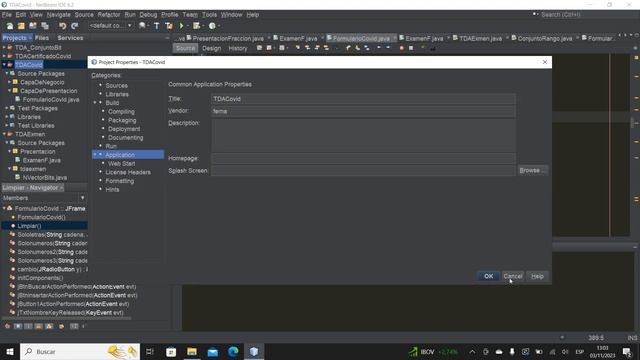The image size is (640, 360).
Task: Open the default config dropdown
Action: point(111,26)
